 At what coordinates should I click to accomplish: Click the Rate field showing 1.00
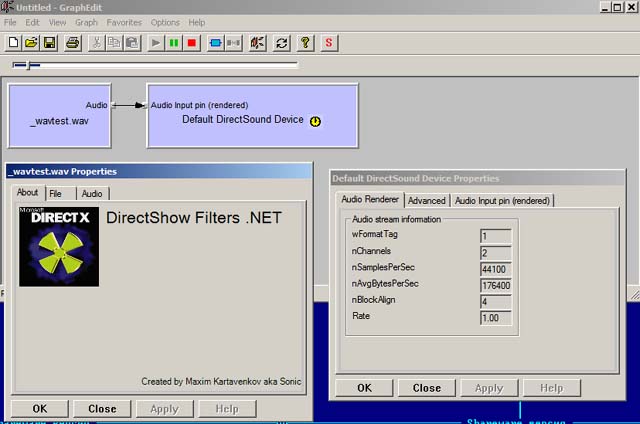pyautogui.click(x=496, y=318)
